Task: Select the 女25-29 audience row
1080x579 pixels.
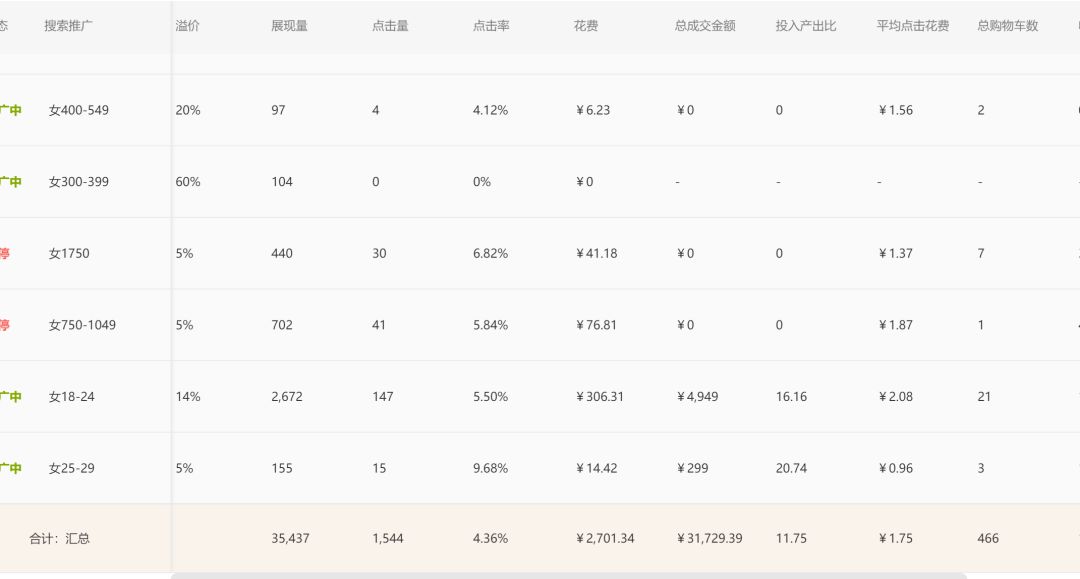Action: coord(71,467)
